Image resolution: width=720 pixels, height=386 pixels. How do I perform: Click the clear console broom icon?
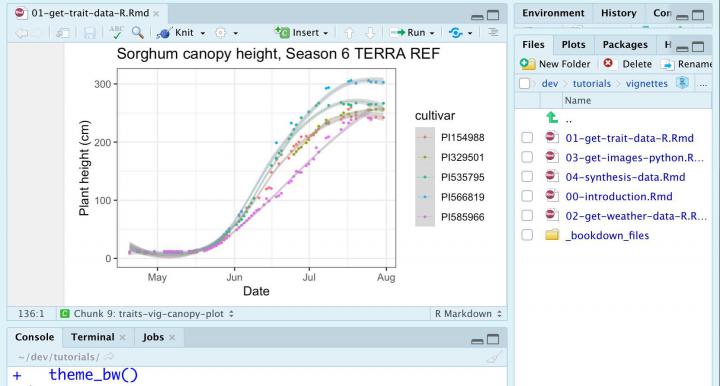(x=494, y=357)
